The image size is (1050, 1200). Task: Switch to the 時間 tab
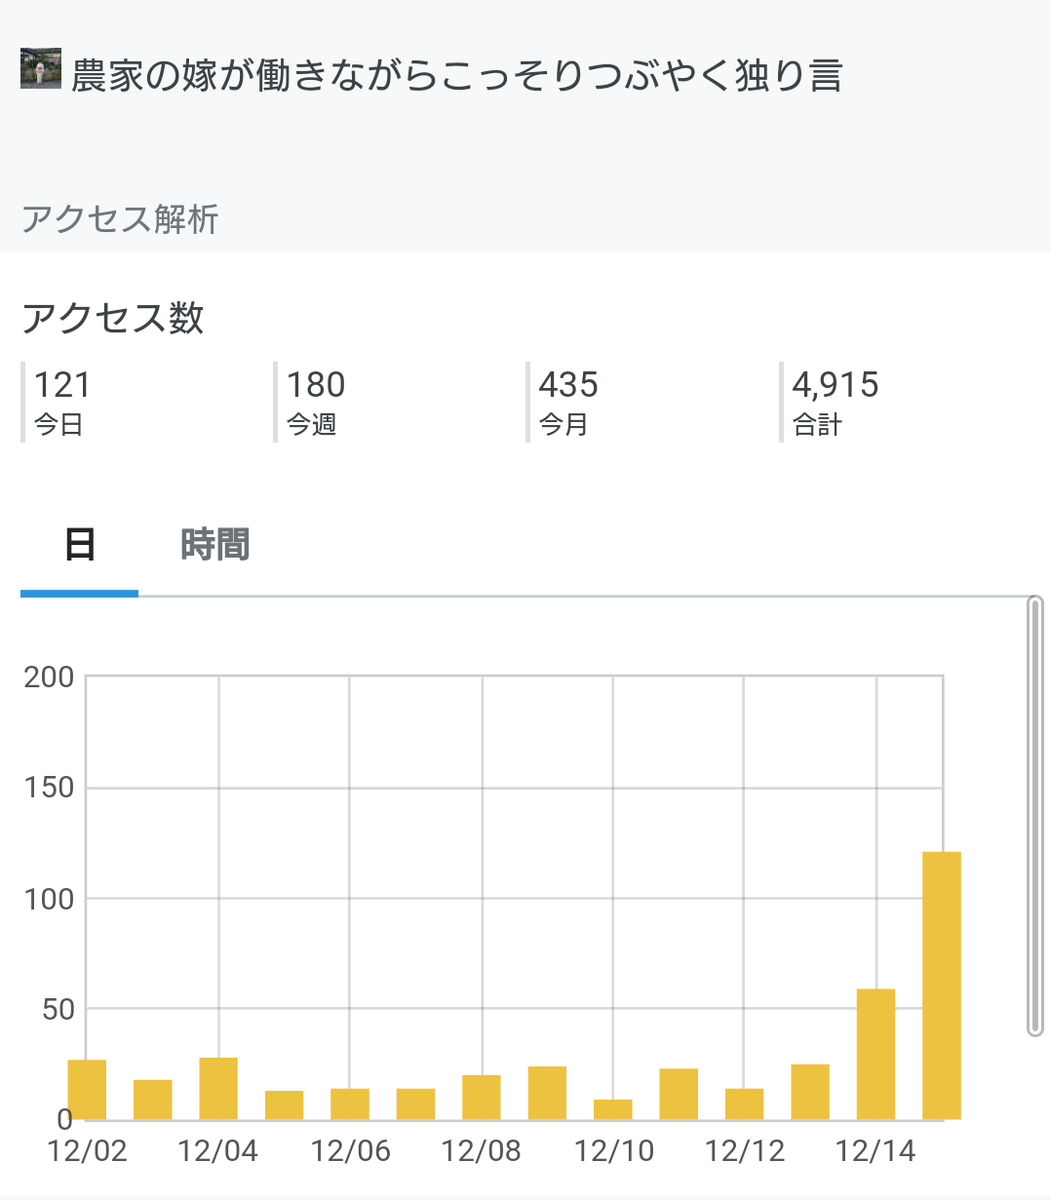click(215, 546)
